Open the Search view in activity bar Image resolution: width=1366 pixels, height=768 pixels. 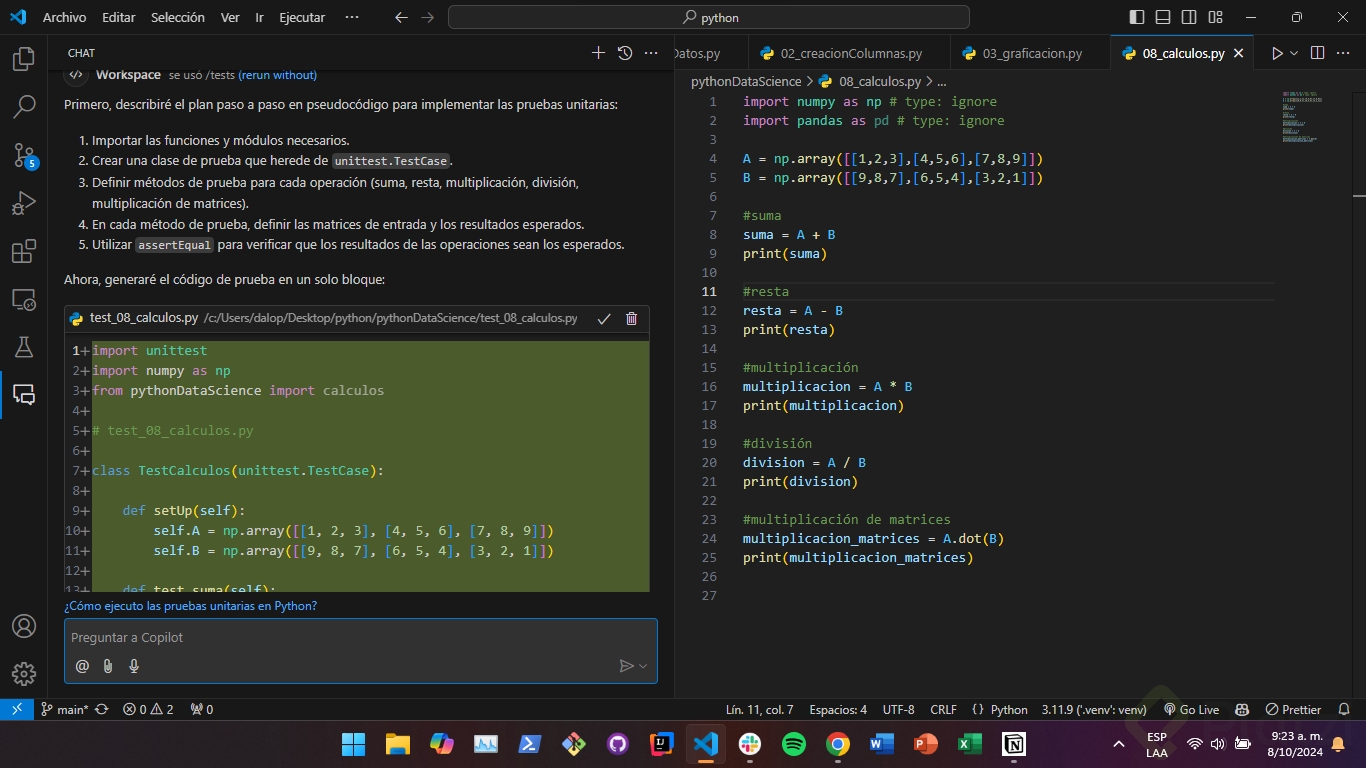[24, 107]
